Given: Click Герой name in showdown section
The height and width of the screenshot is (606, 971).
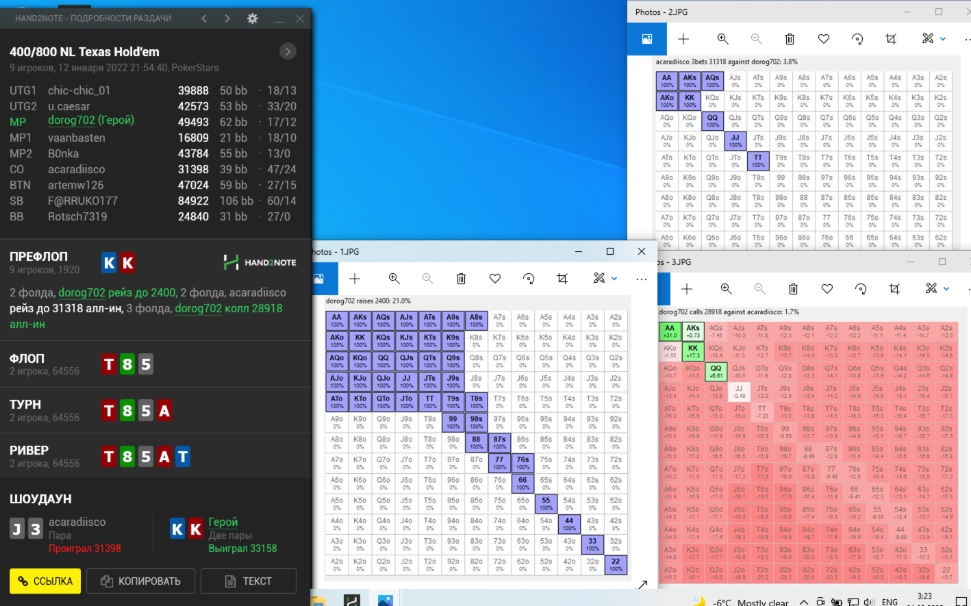Looking at the screenshot, I should coord(223,522).
